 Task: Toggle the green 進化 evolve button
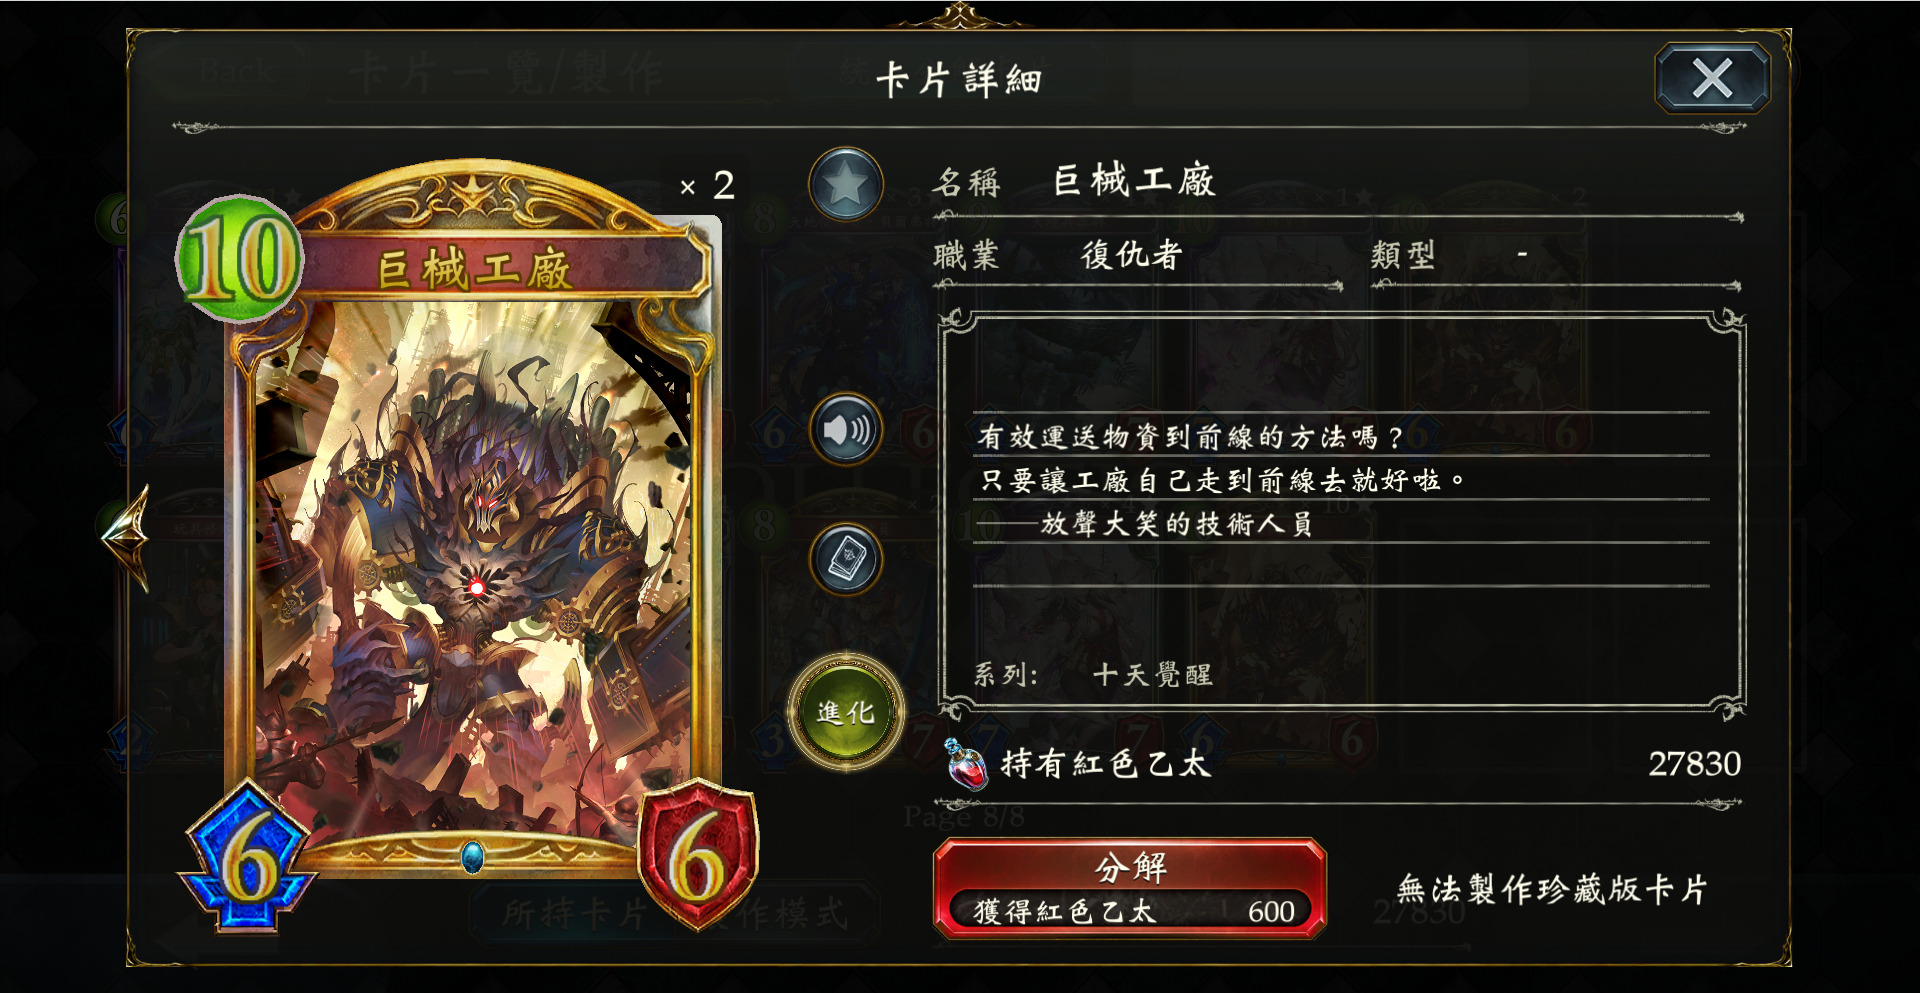click(x=846, y=712)
